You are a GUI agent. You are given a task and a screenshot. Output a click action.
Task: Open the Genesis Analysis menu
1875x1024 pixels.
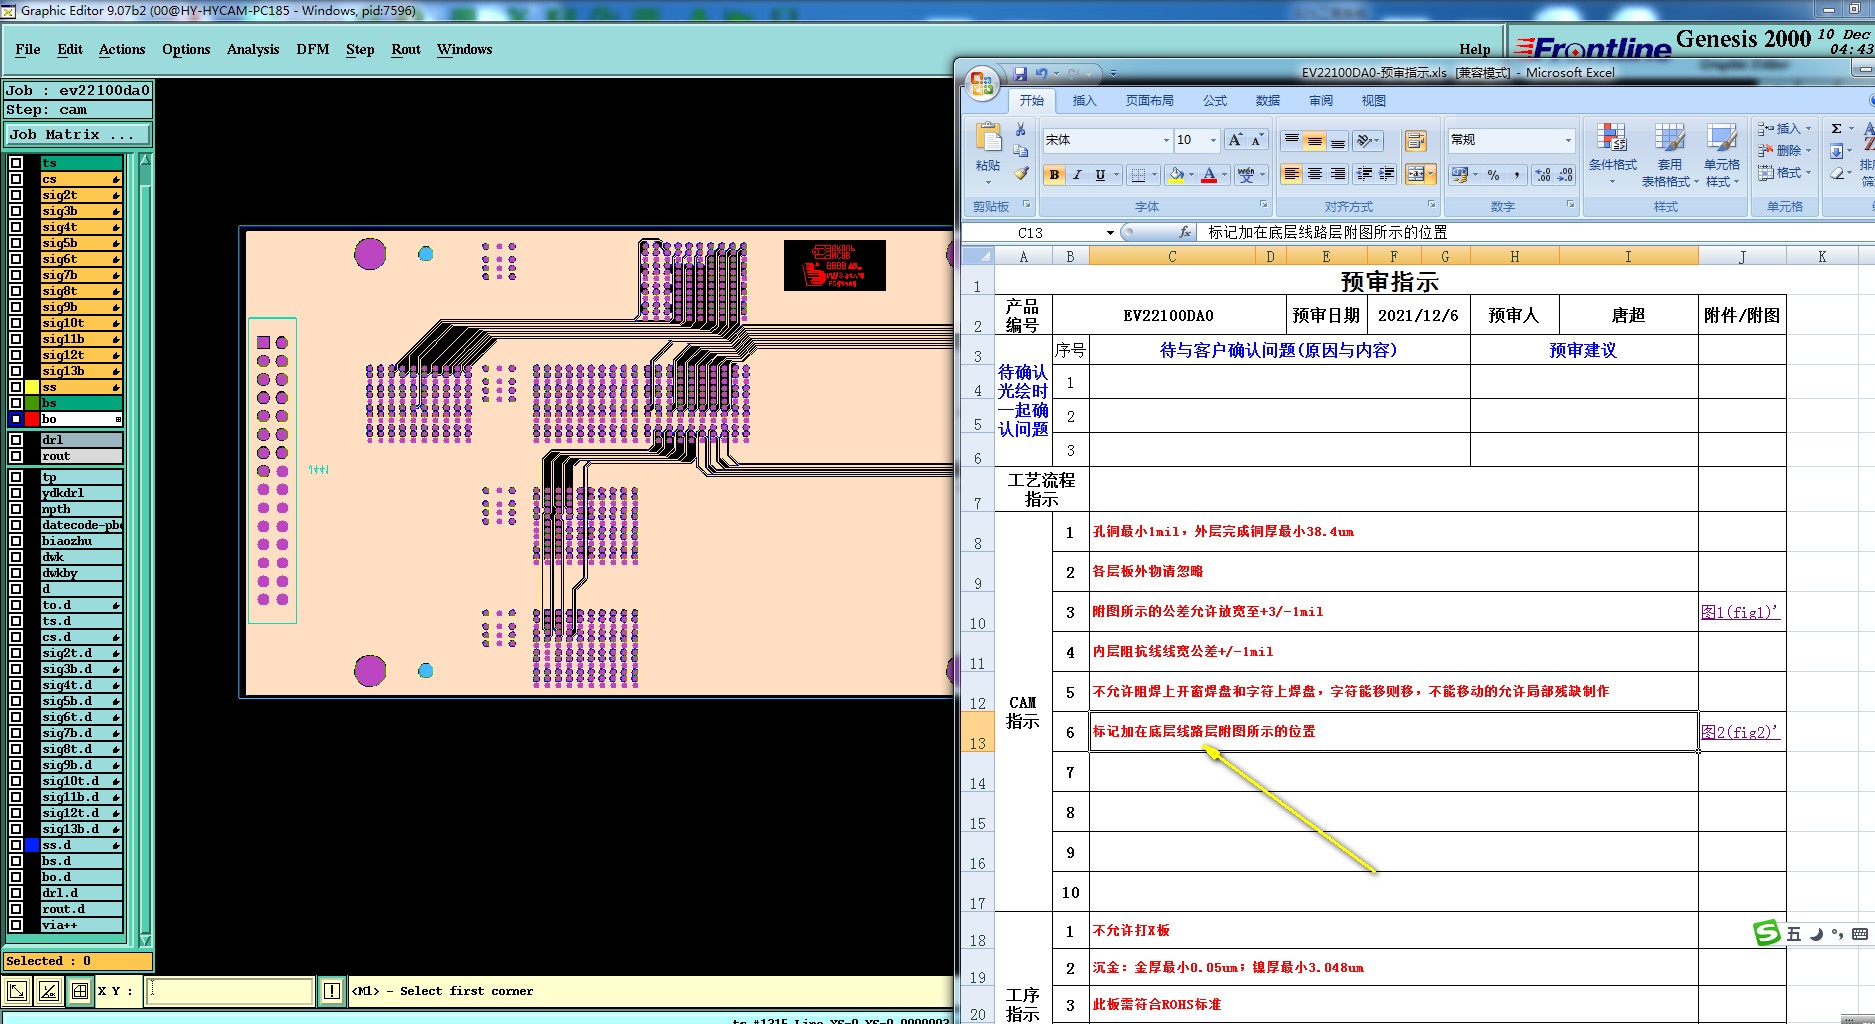[253, 49]
